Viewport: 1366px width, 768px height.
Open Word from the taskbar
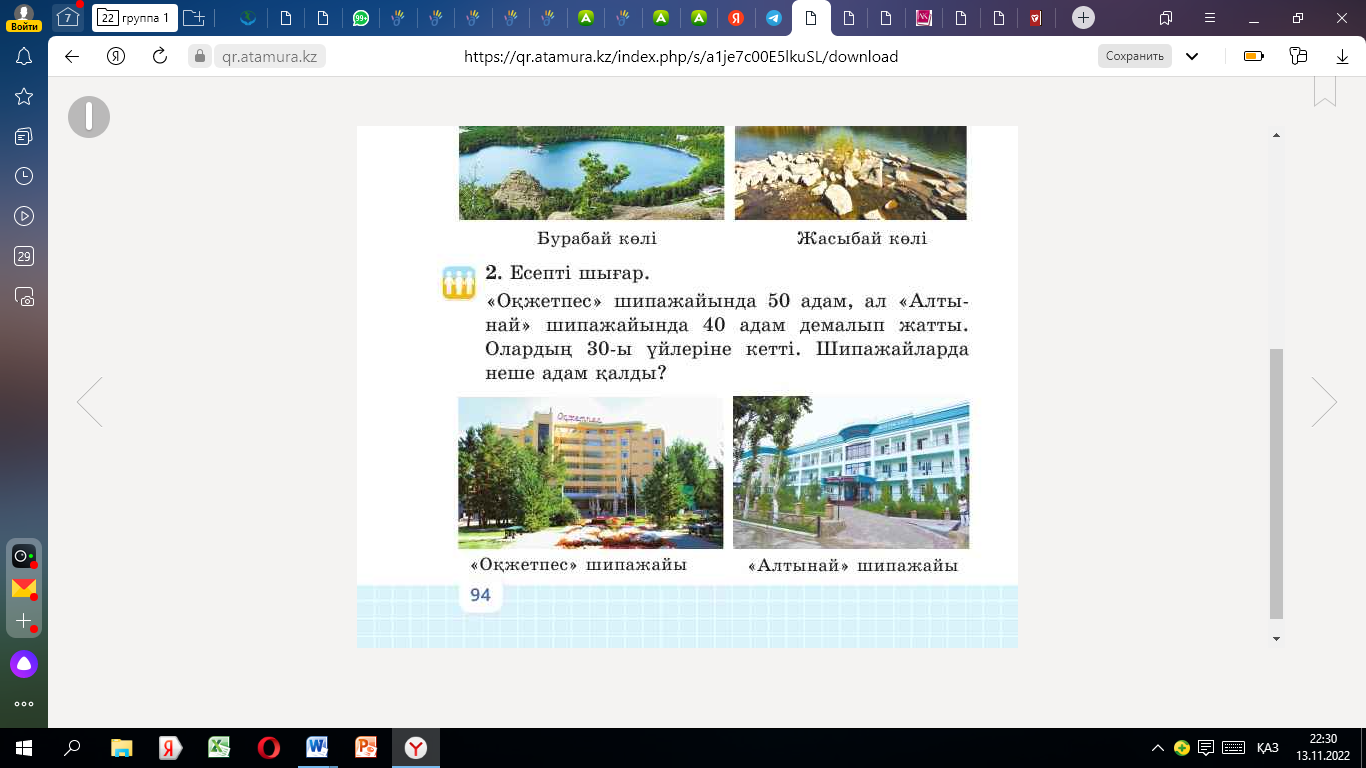pyautogui.click(x=317, y=747)
